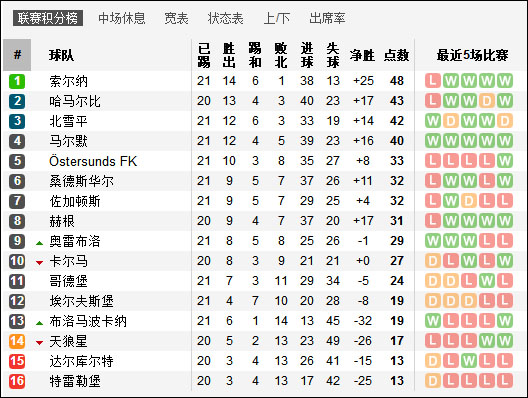
Task: Click the # column header
Action: [x=17, y=55]
